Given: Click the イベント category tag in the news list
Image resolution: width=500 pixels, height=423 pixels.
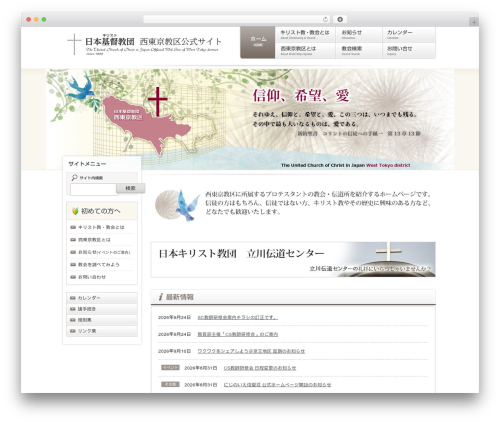Looking at the screenshot, I should [170, 367].
